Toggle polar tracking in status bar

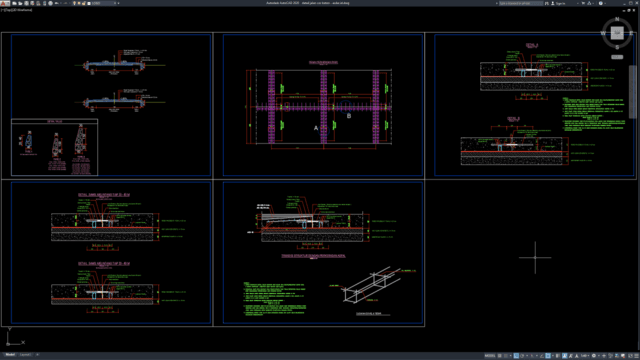pyautogui.click(x=522, y=356)
